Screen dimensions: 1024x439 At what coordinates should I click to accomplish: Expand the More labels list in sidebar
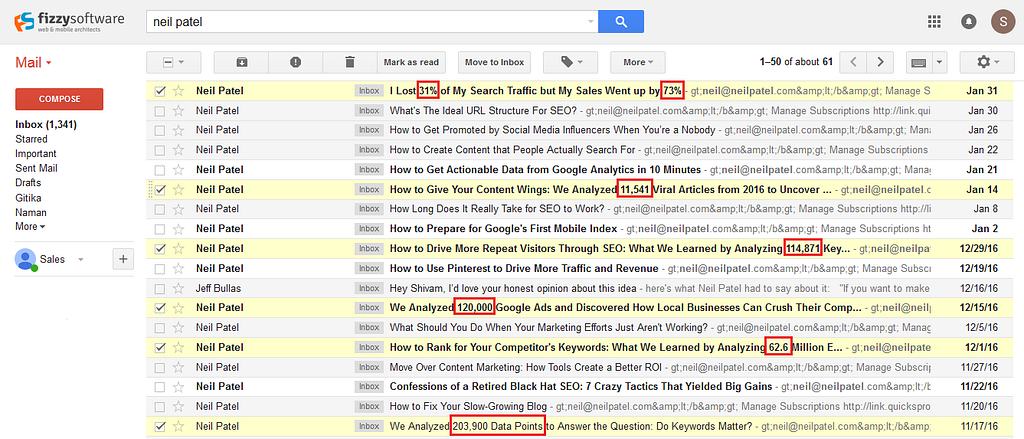click(30, 227)
